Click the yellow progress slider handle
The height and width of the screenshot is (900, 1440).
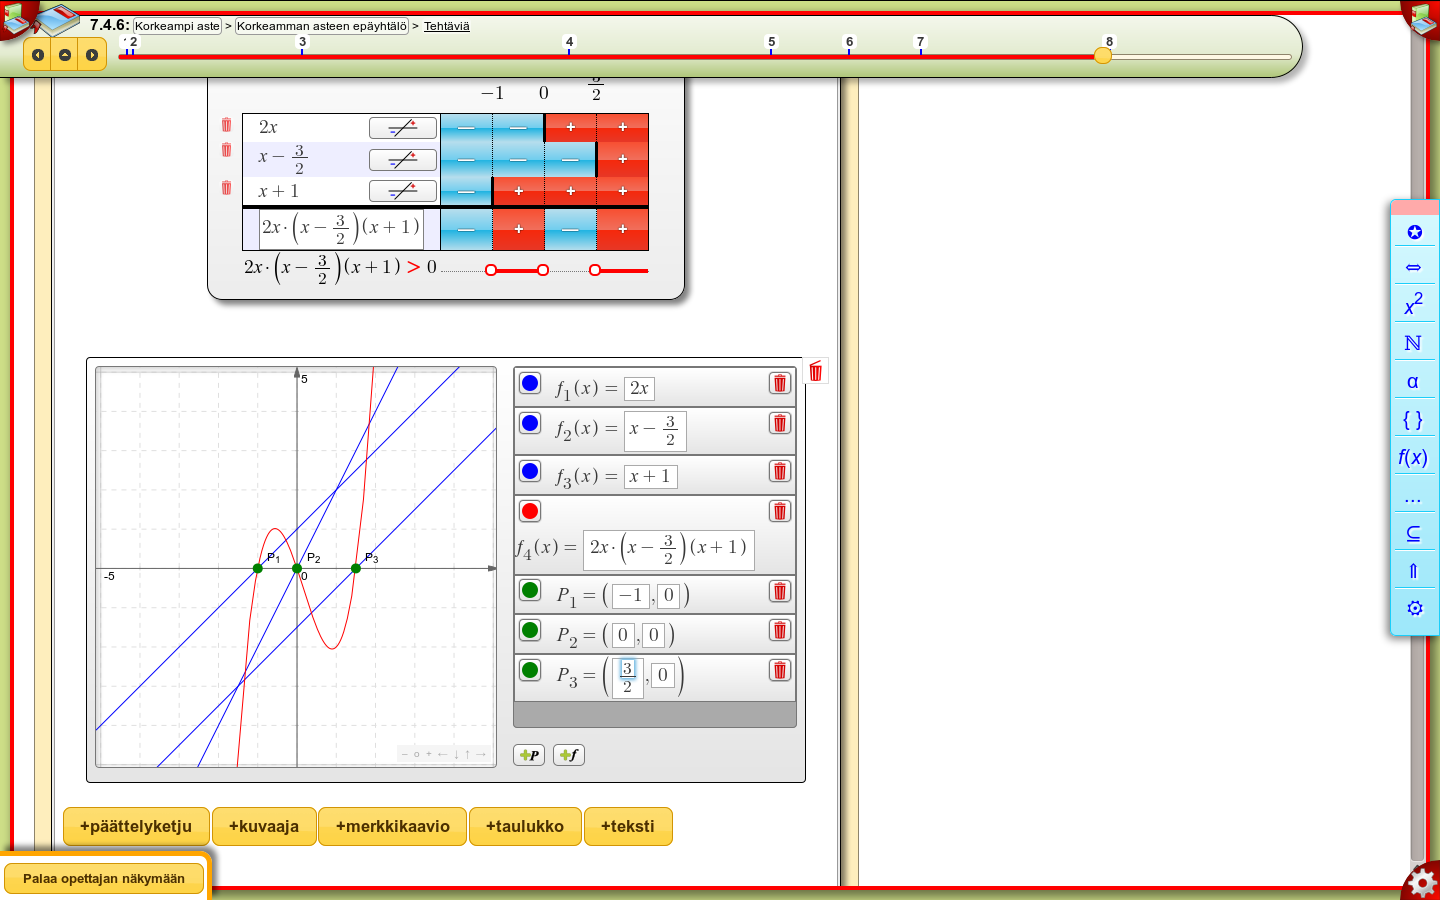[1103, 56]
